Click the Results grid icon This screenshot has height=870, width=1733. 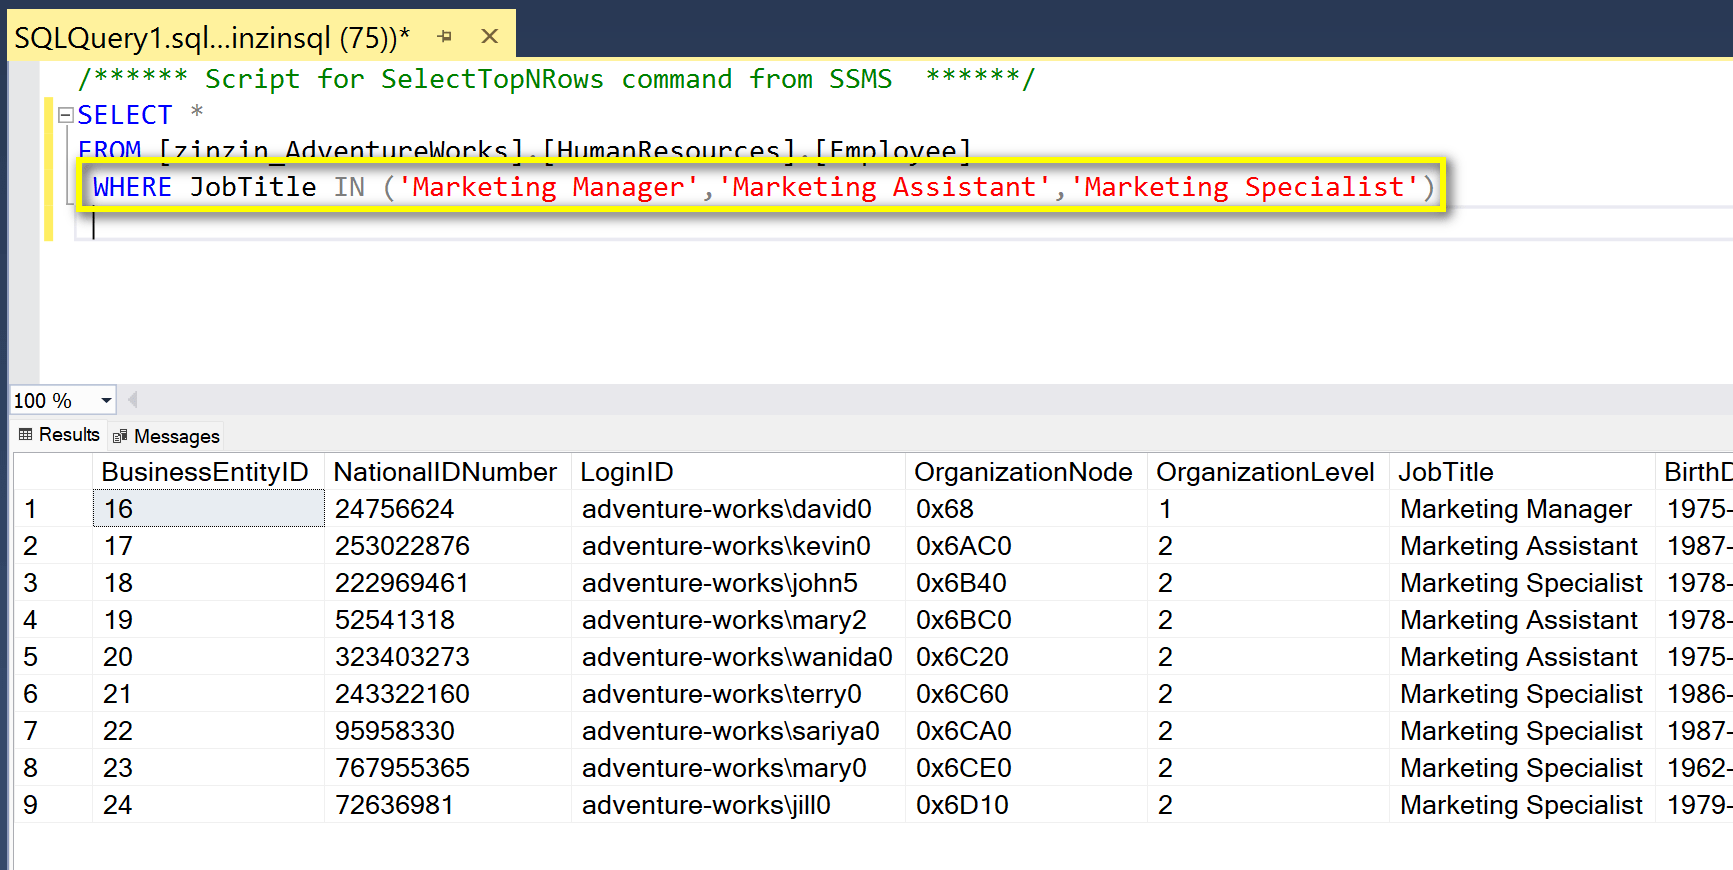pyautogui.click(x=26, y=435)
